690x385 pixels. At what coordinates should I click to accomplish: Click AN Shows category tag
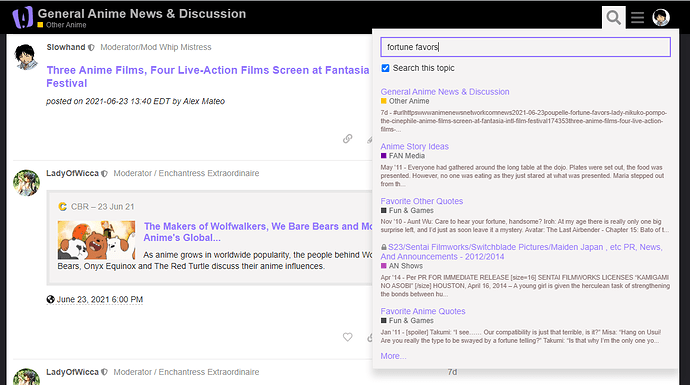[402, 266]
